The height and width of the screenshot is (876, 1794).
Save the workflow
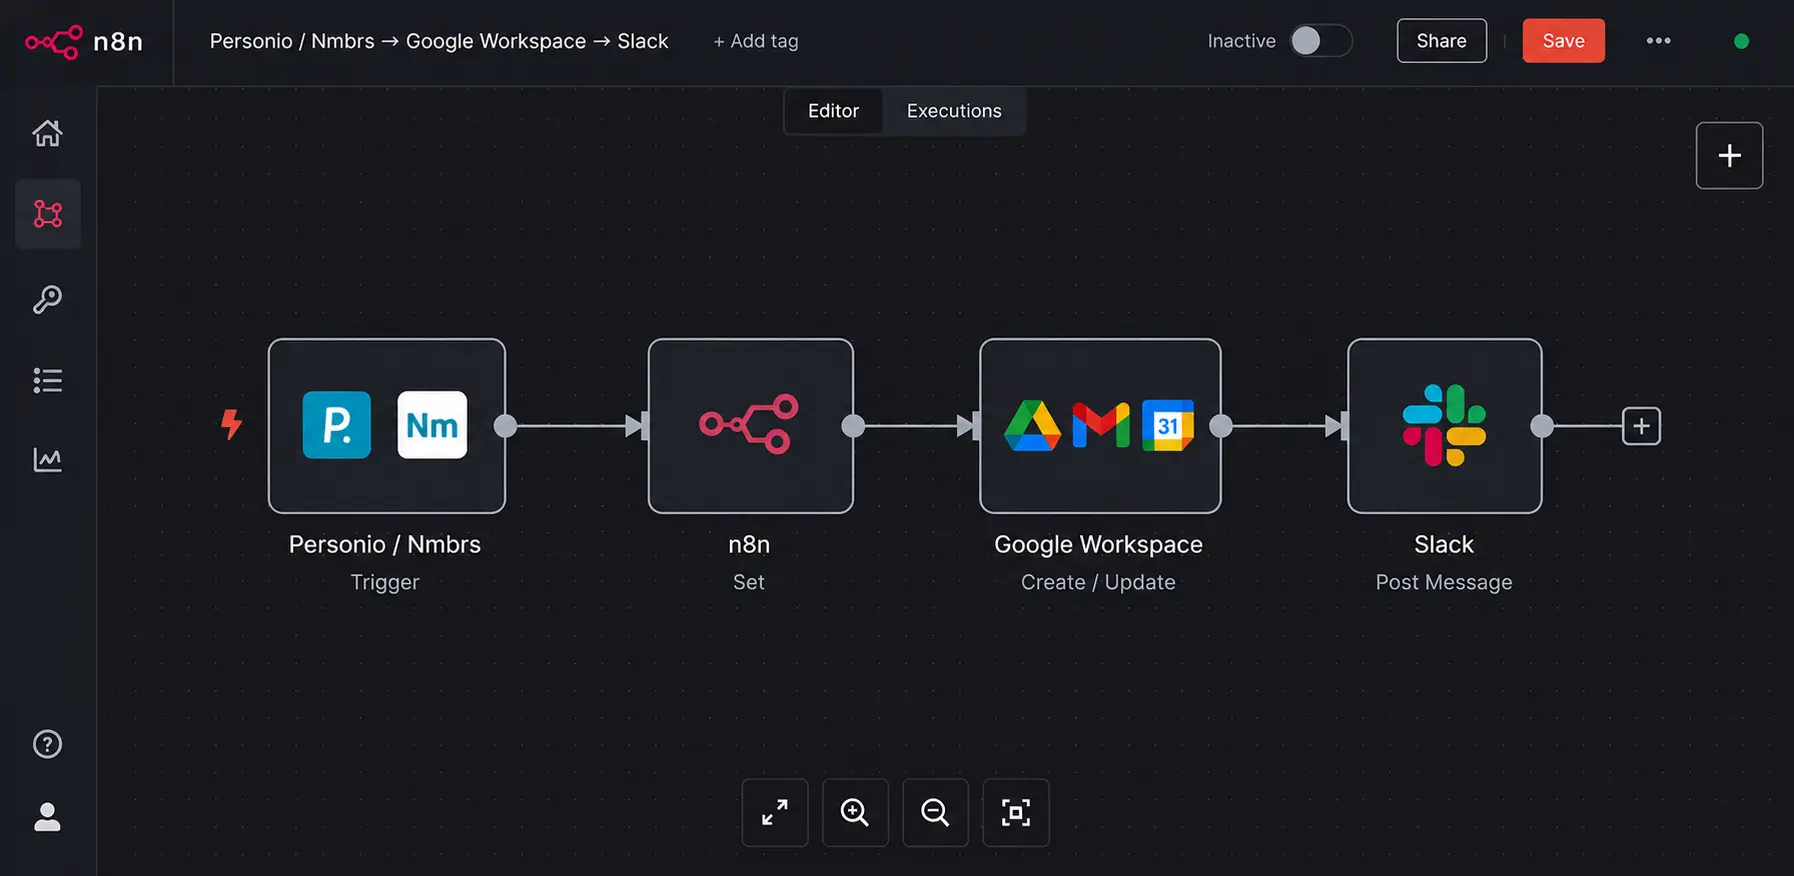pyautogui.click(x=1563, y=41)
